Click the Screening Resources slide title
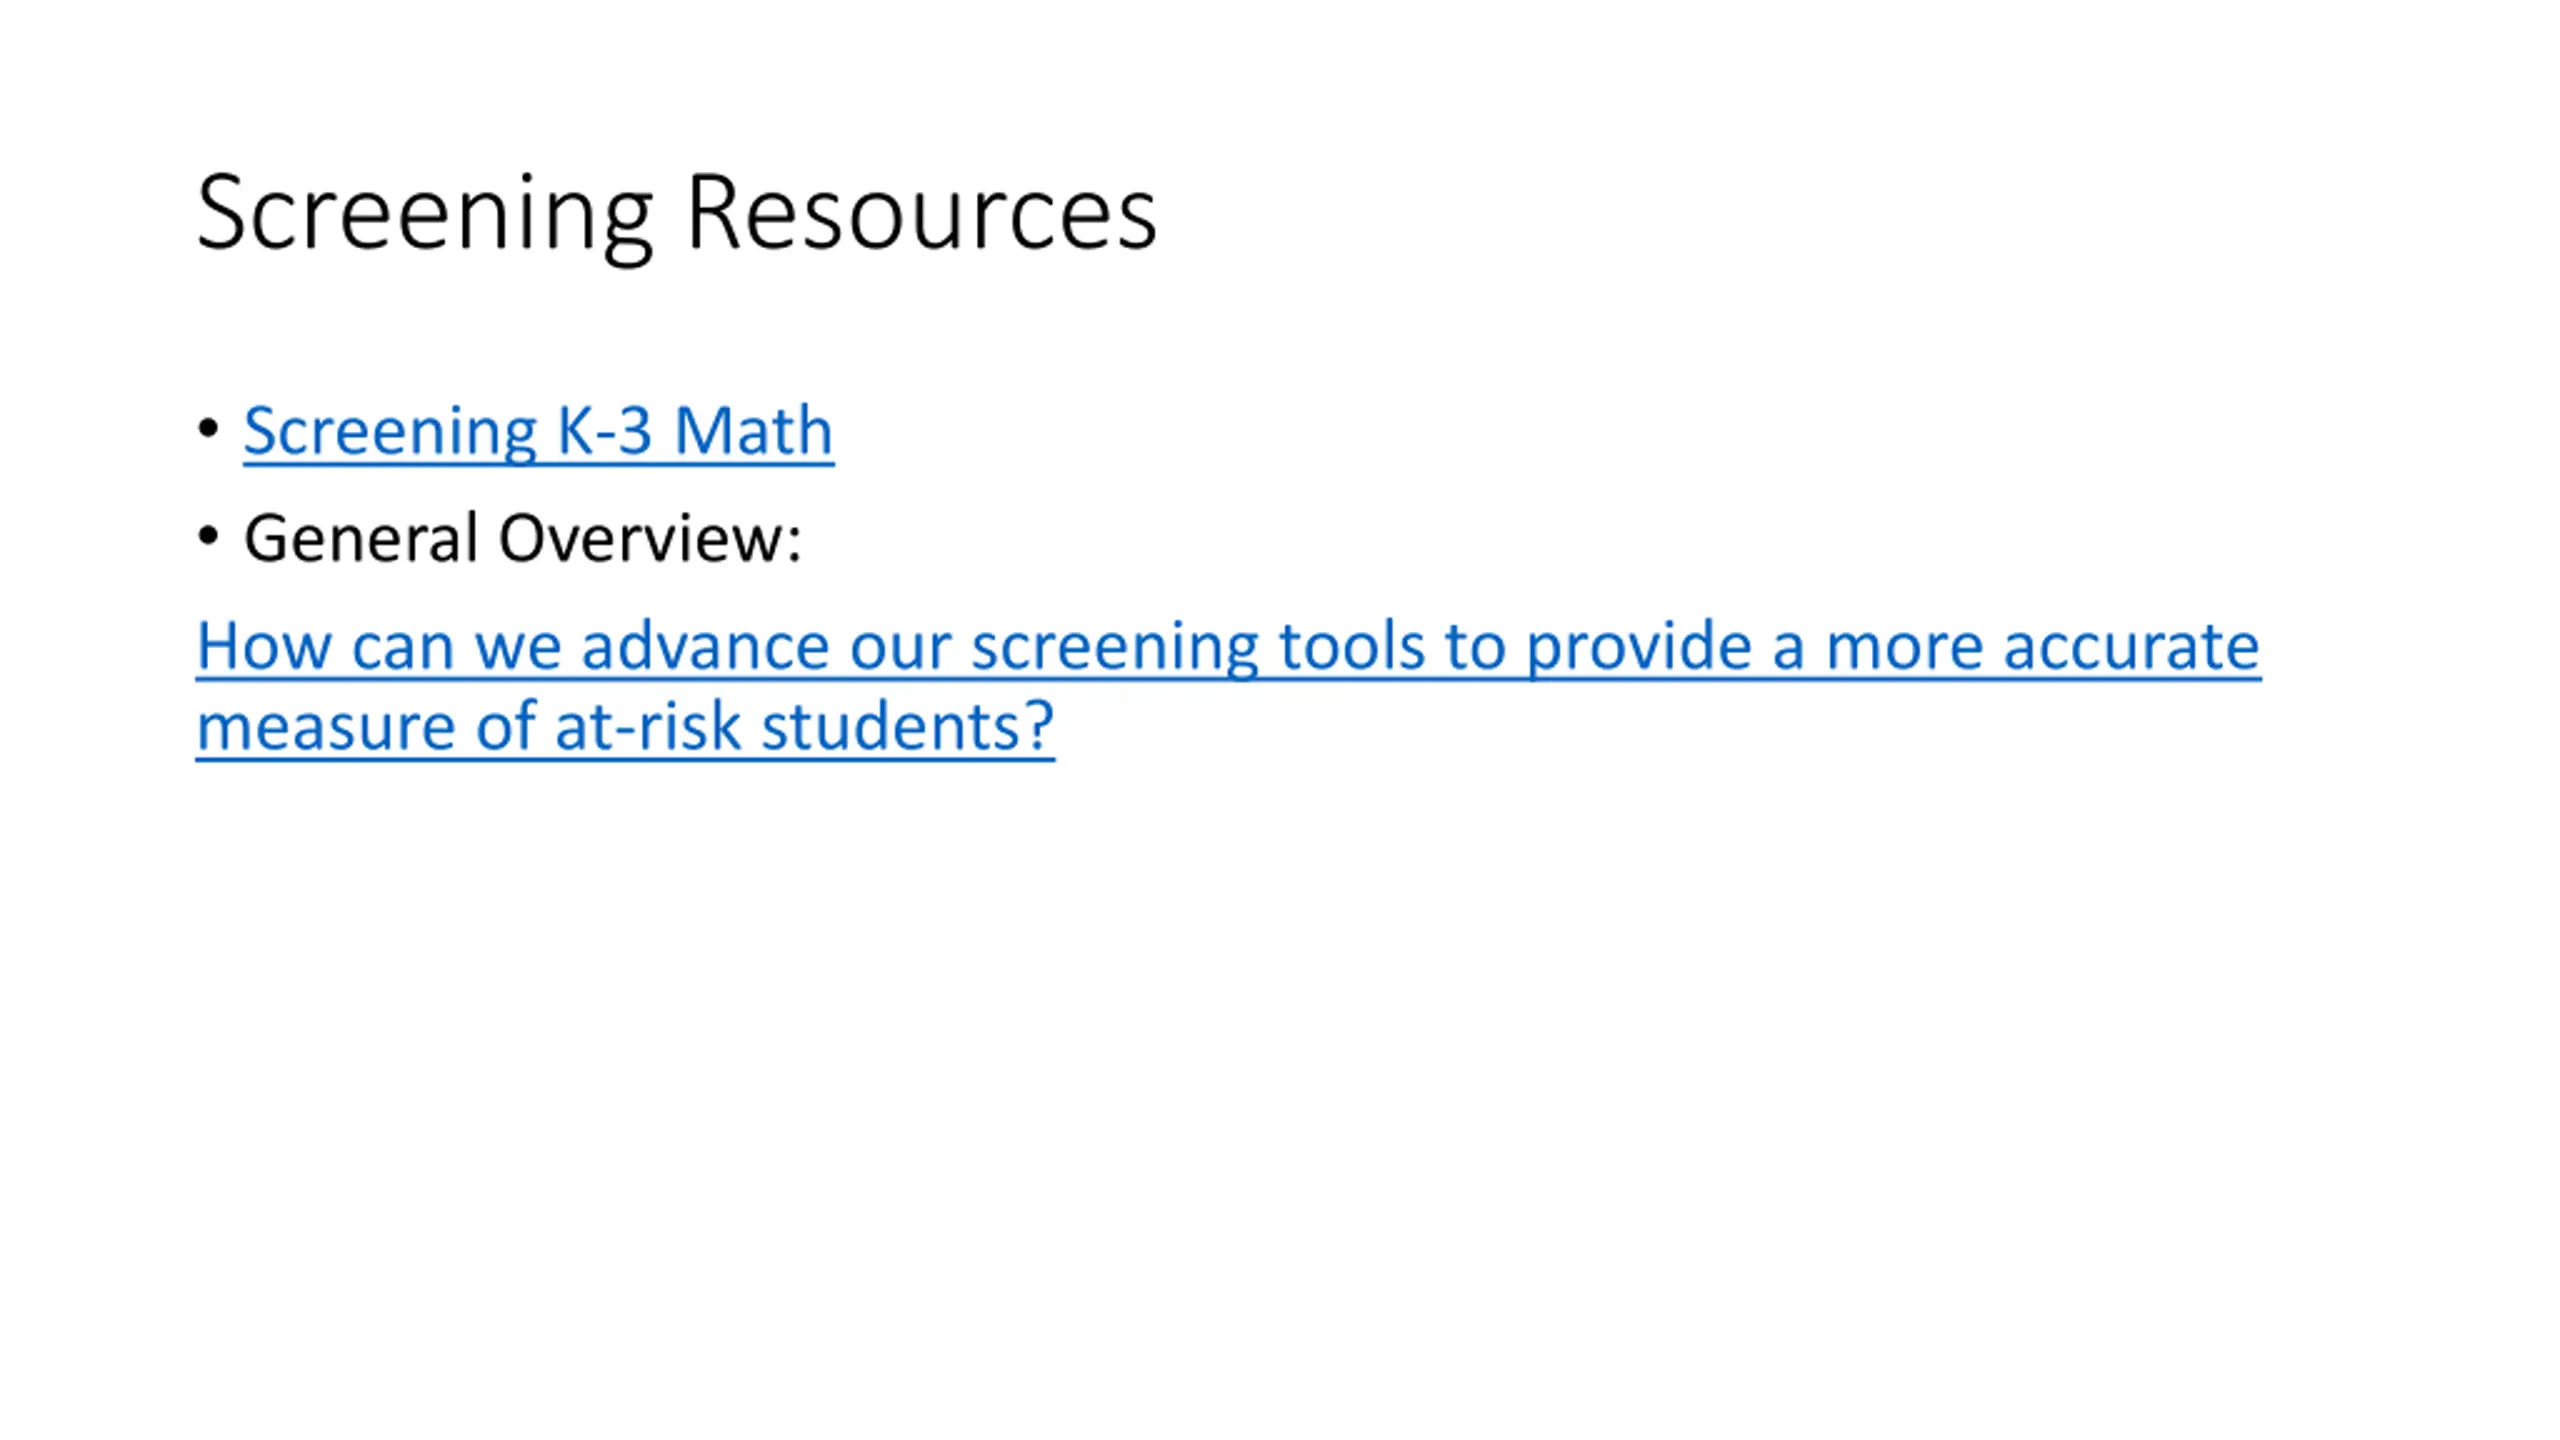Image resolution: width=2560 pixels, height=1440 pixels. click(676, 213)
